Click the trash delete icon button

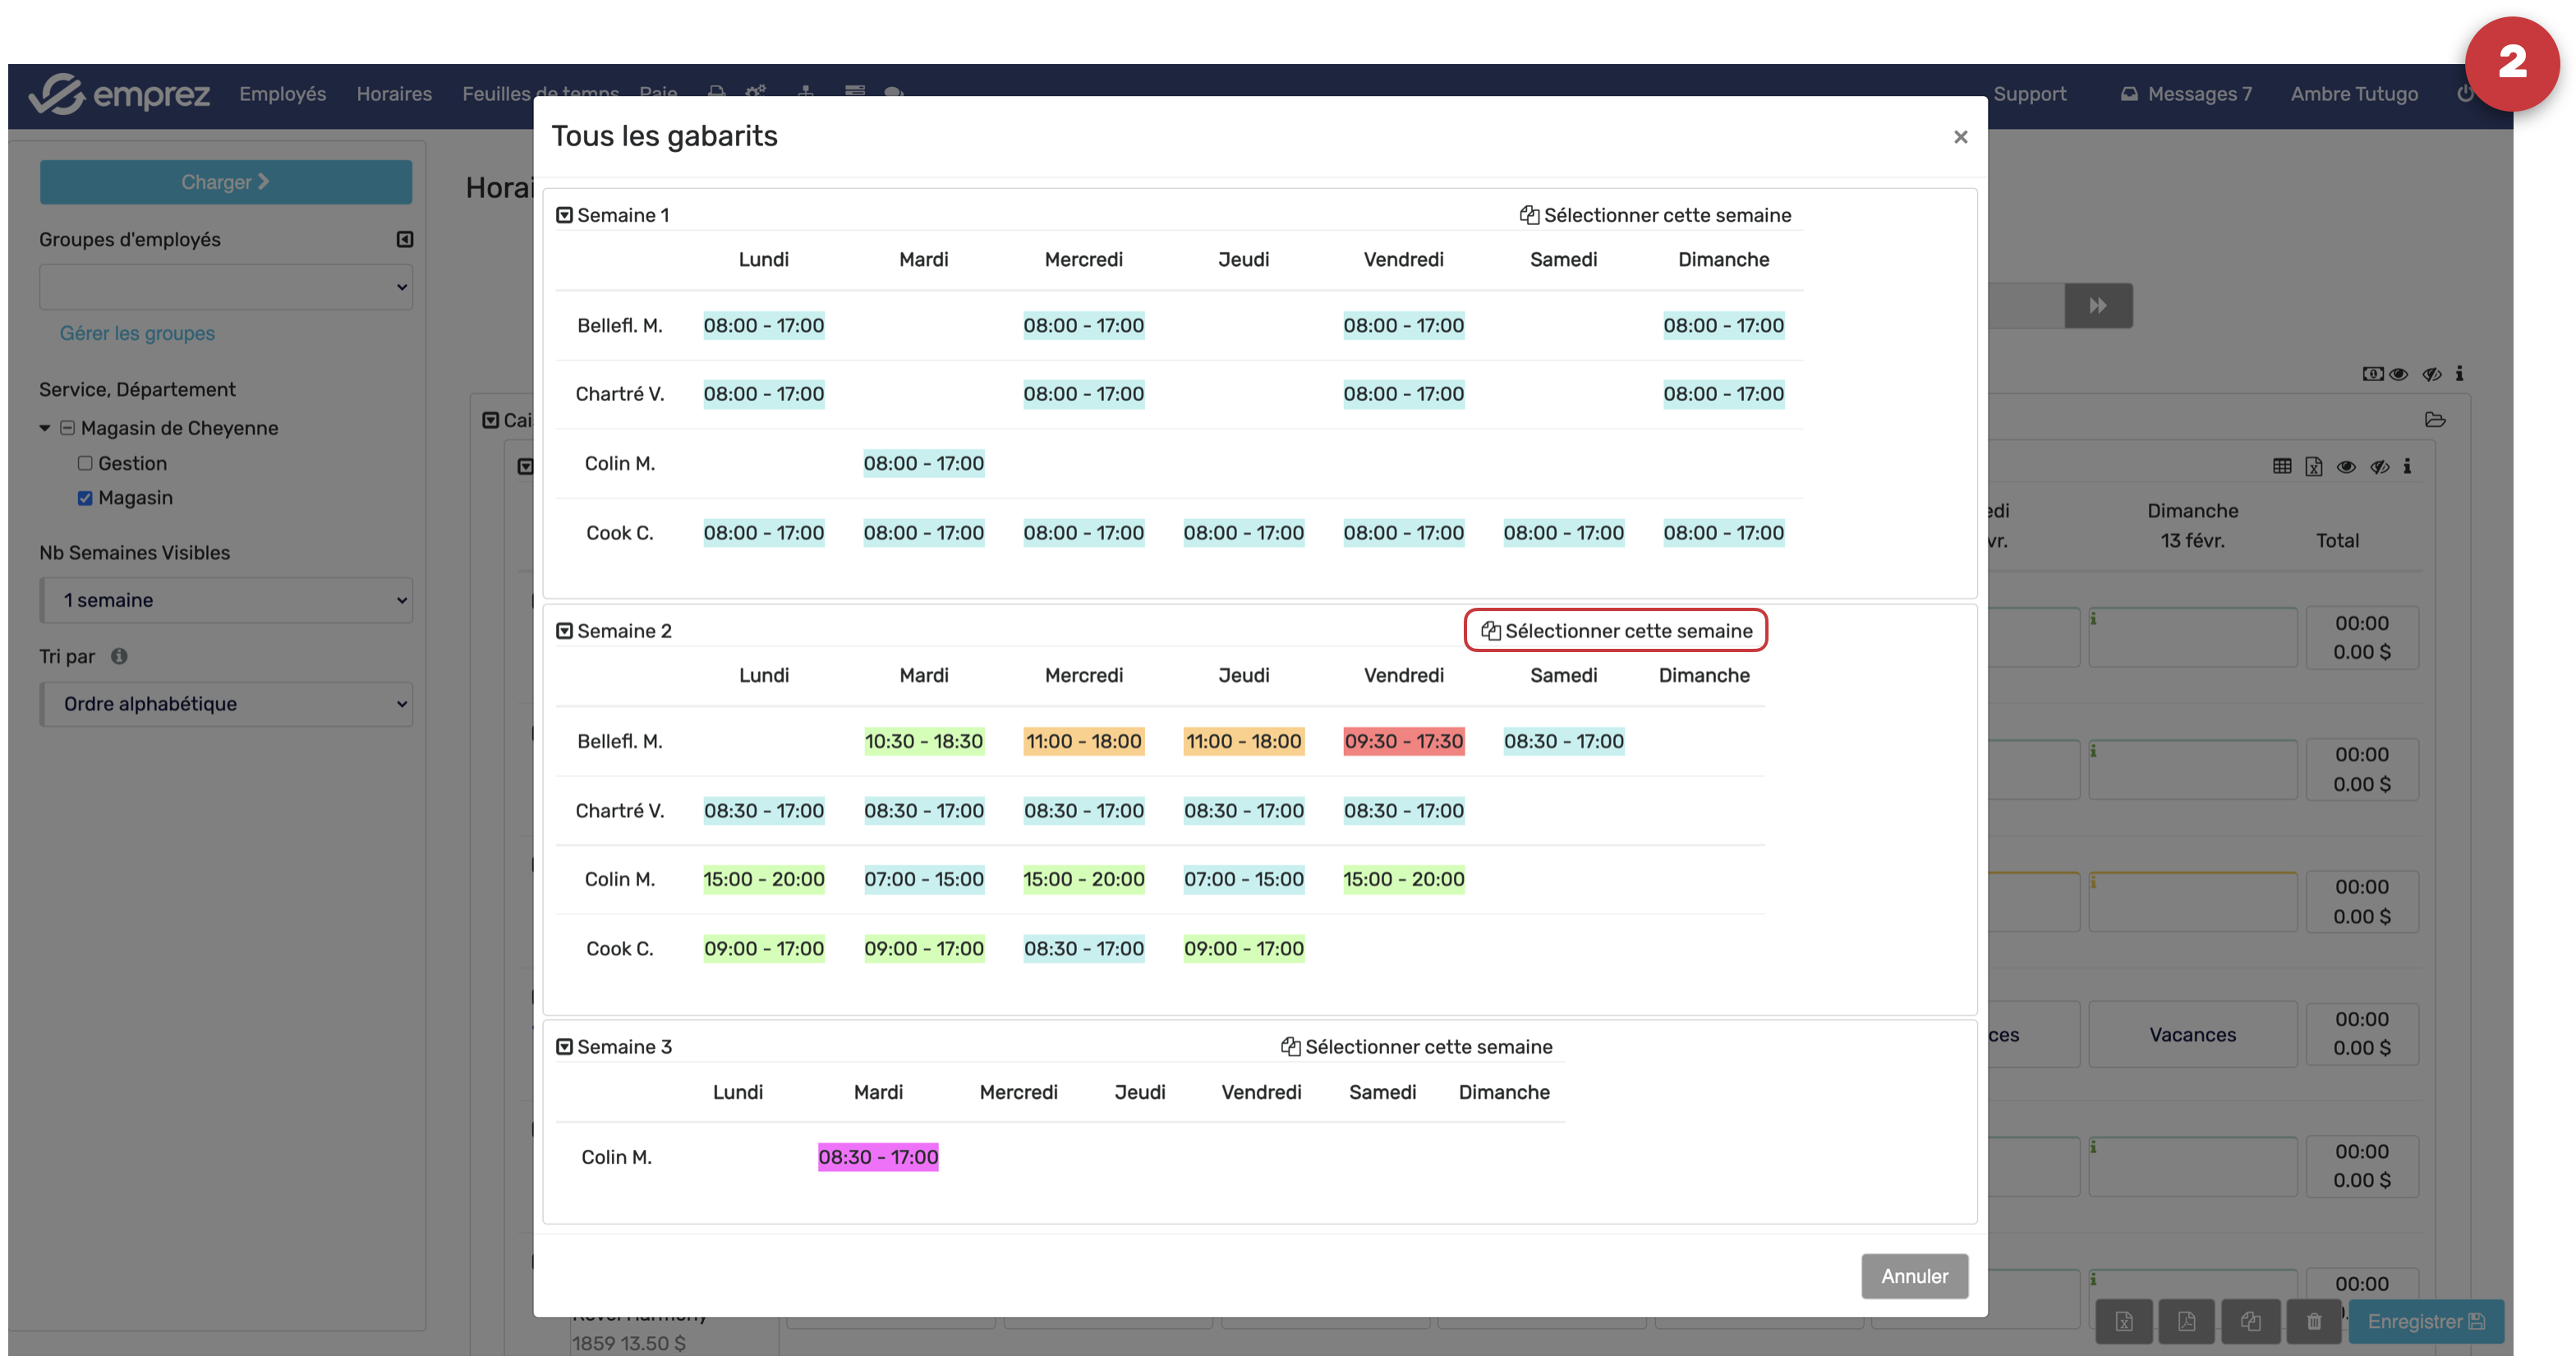(2313, 1322)
